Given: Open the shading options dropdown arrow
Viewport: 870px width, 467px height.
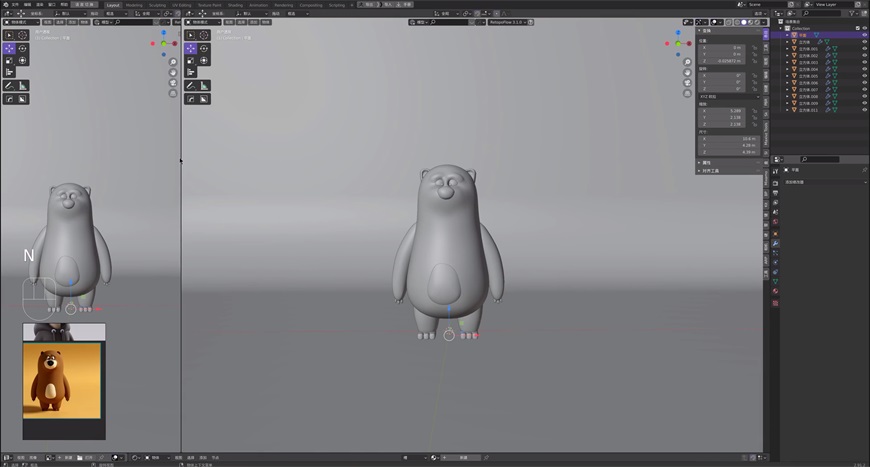Looking at the screenshot, I should click(x=765, y=22).
